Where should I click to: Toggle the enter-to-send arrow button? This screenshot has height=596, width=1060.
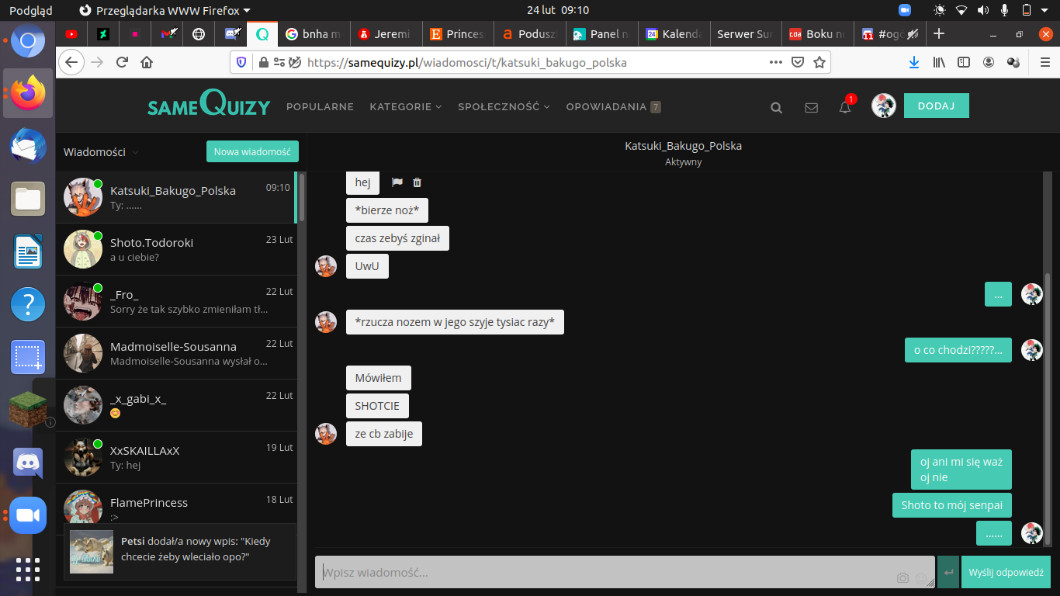click(948, 572)
